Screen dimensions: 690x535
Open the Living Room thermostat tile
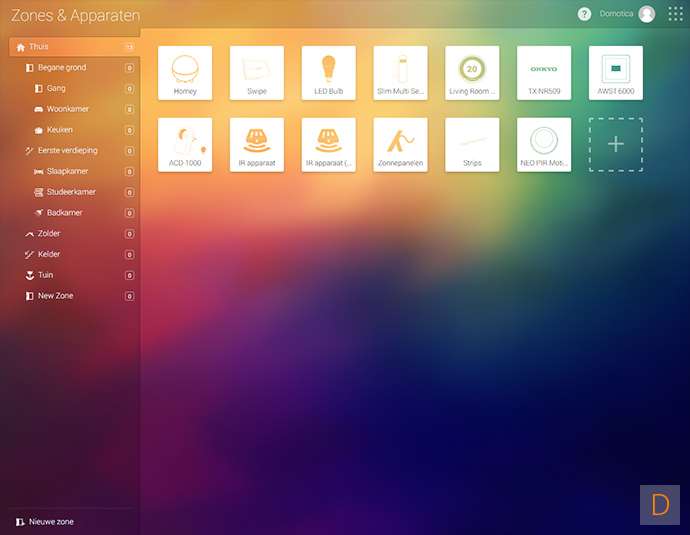click(472, 73)
